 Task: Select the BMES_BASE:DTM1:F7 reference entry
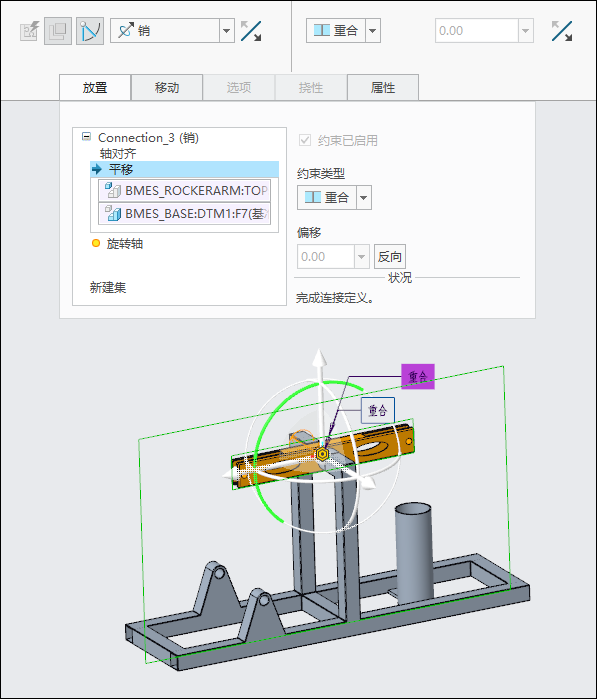click(185, 214)
